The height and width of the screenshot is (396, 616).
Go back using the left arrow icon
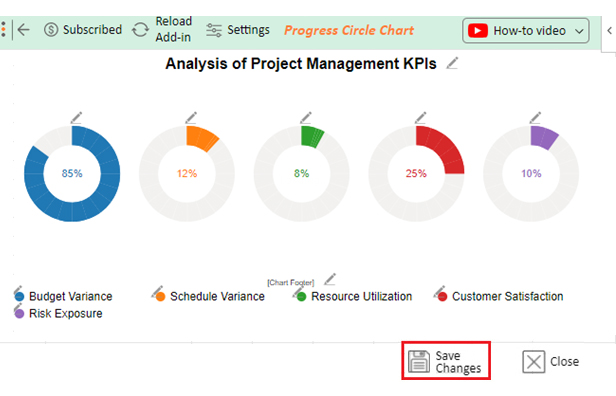click(x=24, y=30)
